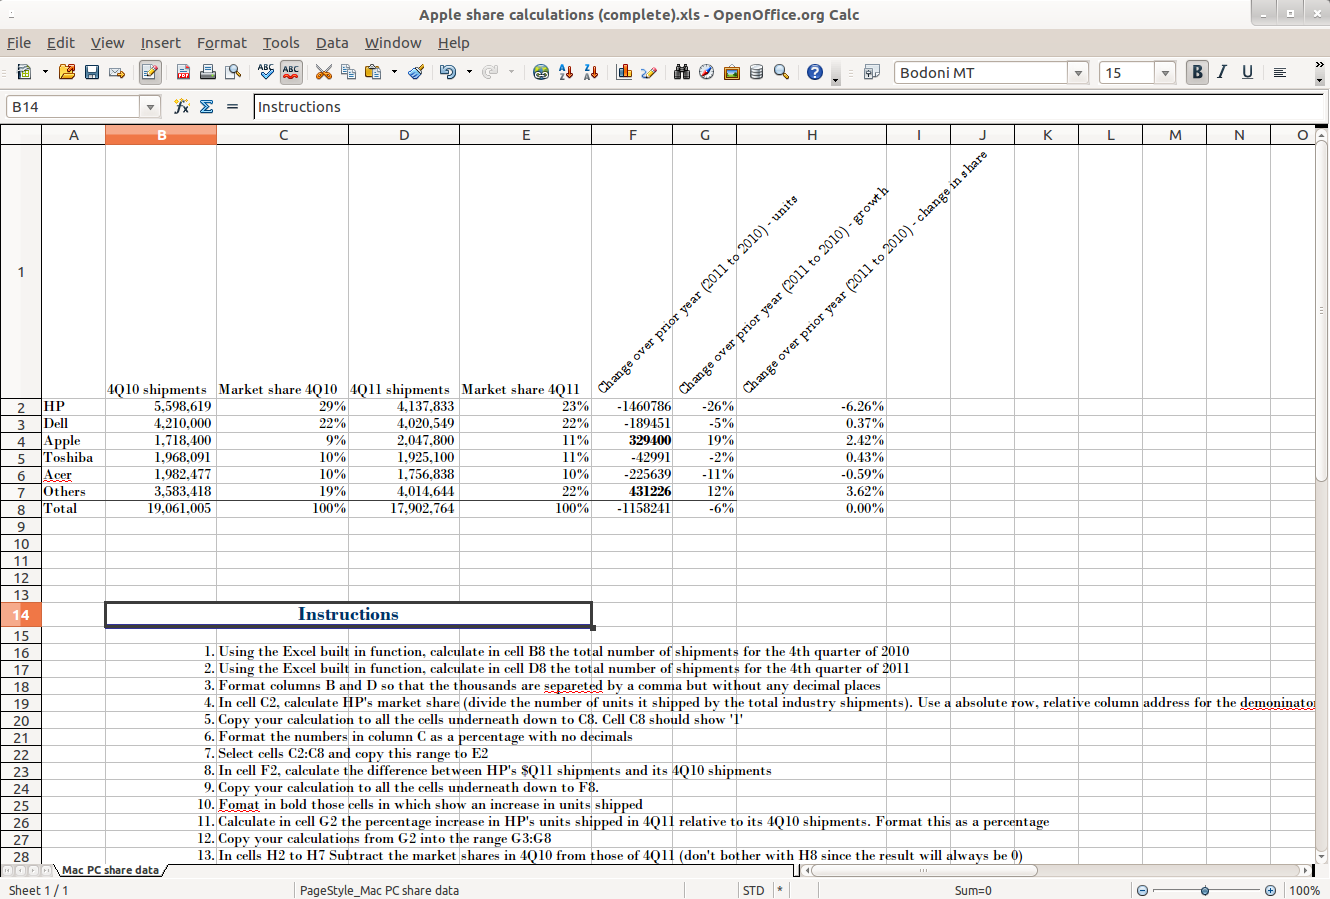Click the 100% zoom level in the status bar
The height and width of the screenshot is (899, 1330).
[x=1304, y=890]
